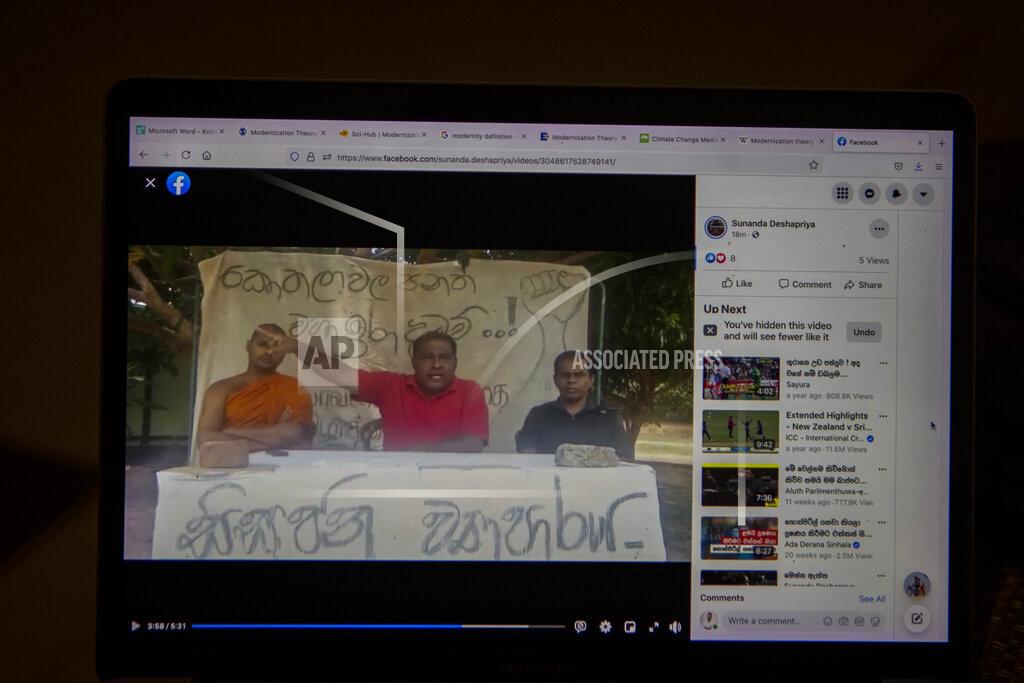Select the Facebook tab

pyautogui.click(x=882, y=142)
